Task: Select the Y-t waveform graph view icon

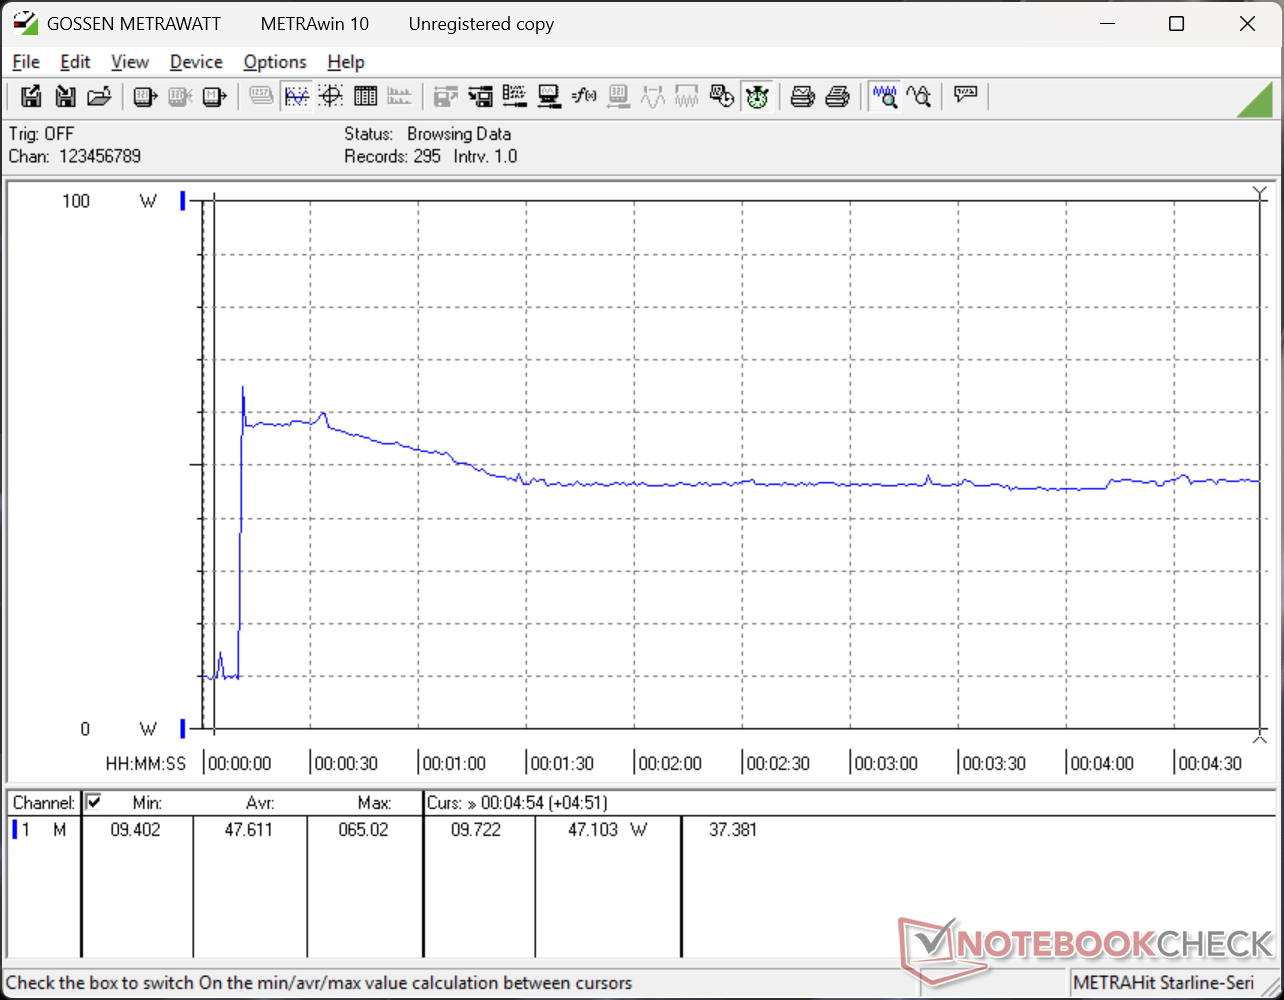Action: pos(297,97)
